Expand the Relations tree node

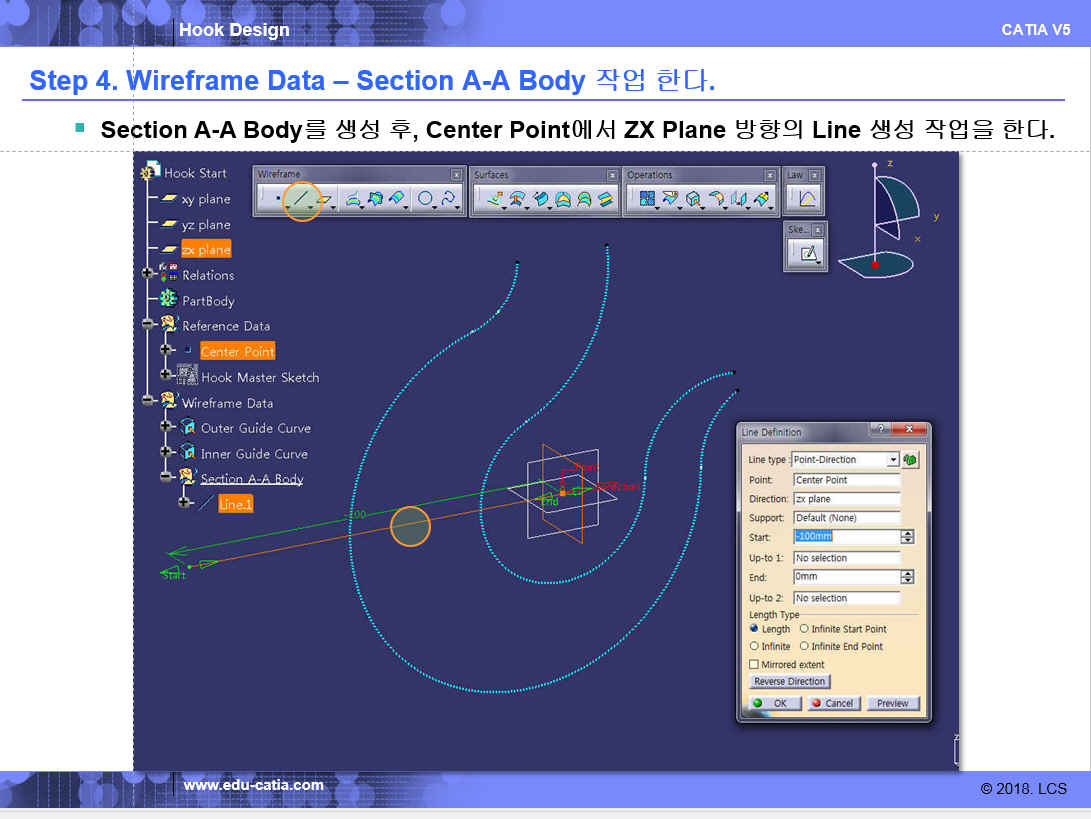[148, 275]
